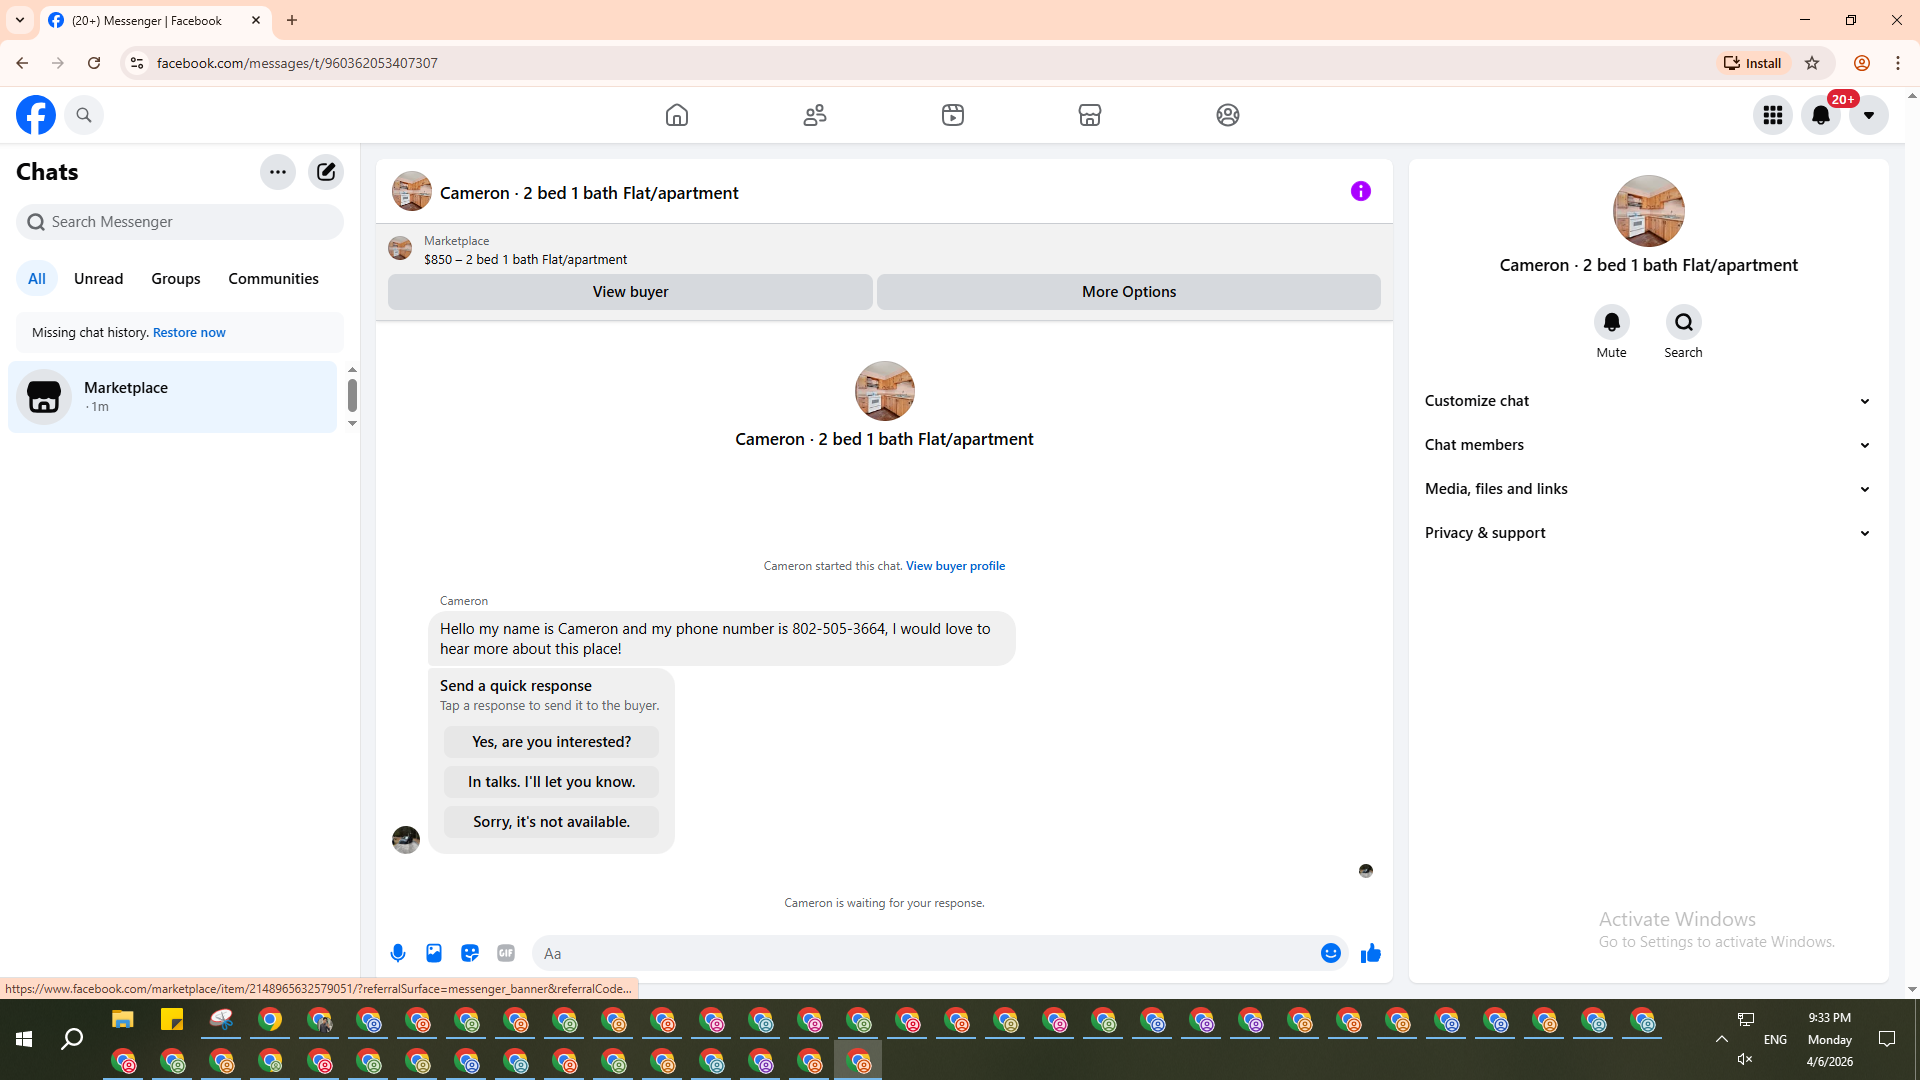Open the Groups icon in top navigation
The height and width of the screenshot is (1080, 1920).
pyautogui.click(x=1228, y=115)
